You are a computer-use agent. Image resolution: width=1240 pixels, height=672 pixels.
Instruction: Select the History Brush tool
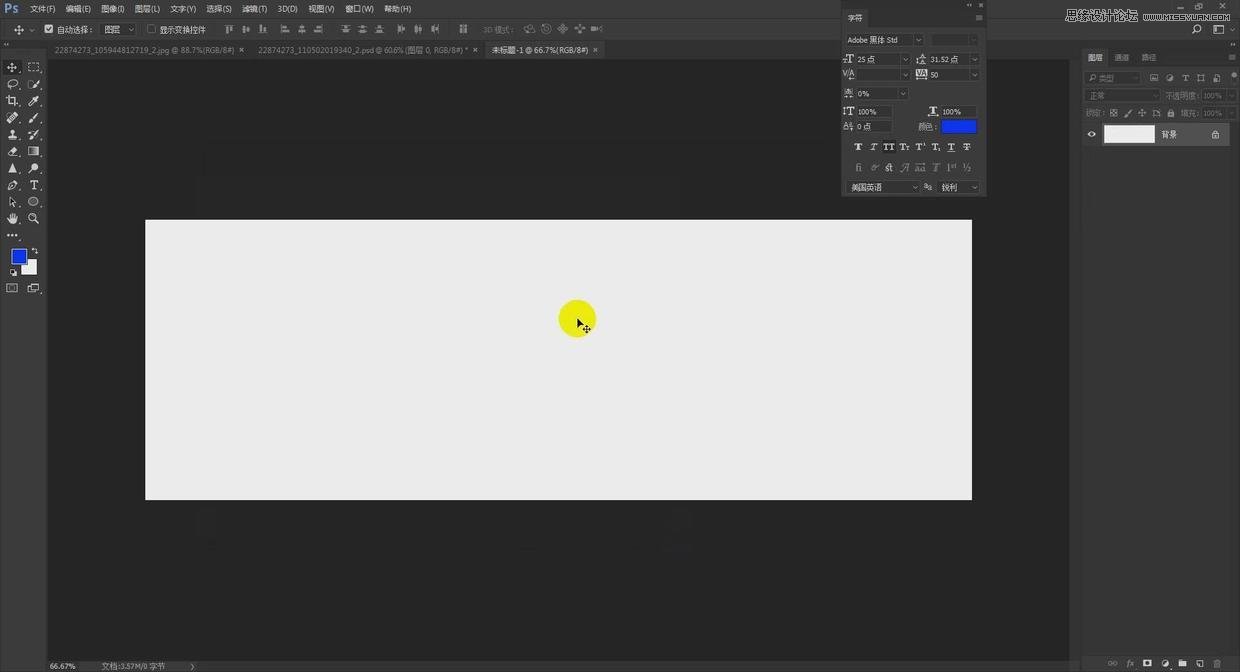click(x=34, y=134)
